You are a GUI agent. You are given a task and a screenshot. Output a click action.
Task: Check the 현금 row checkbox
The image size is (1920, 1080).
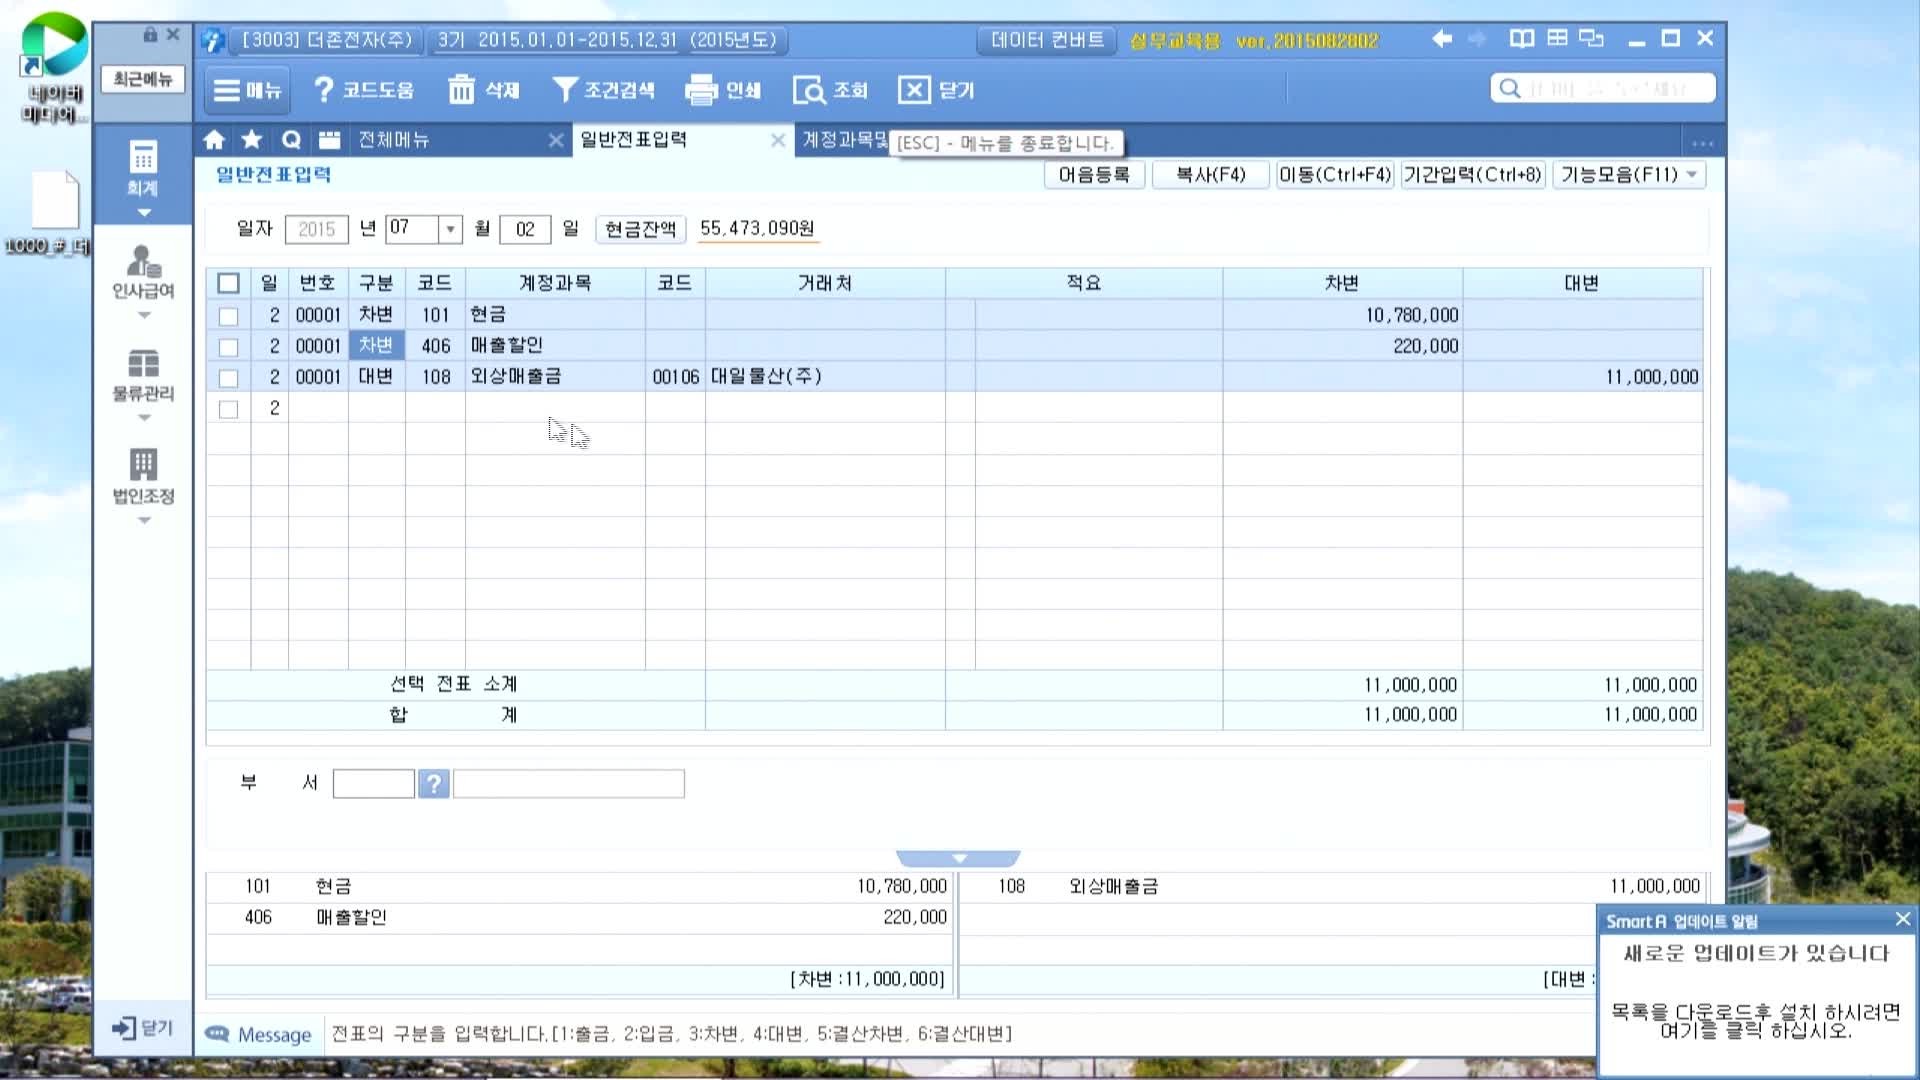pyautogui.click(x=228, y=316)
